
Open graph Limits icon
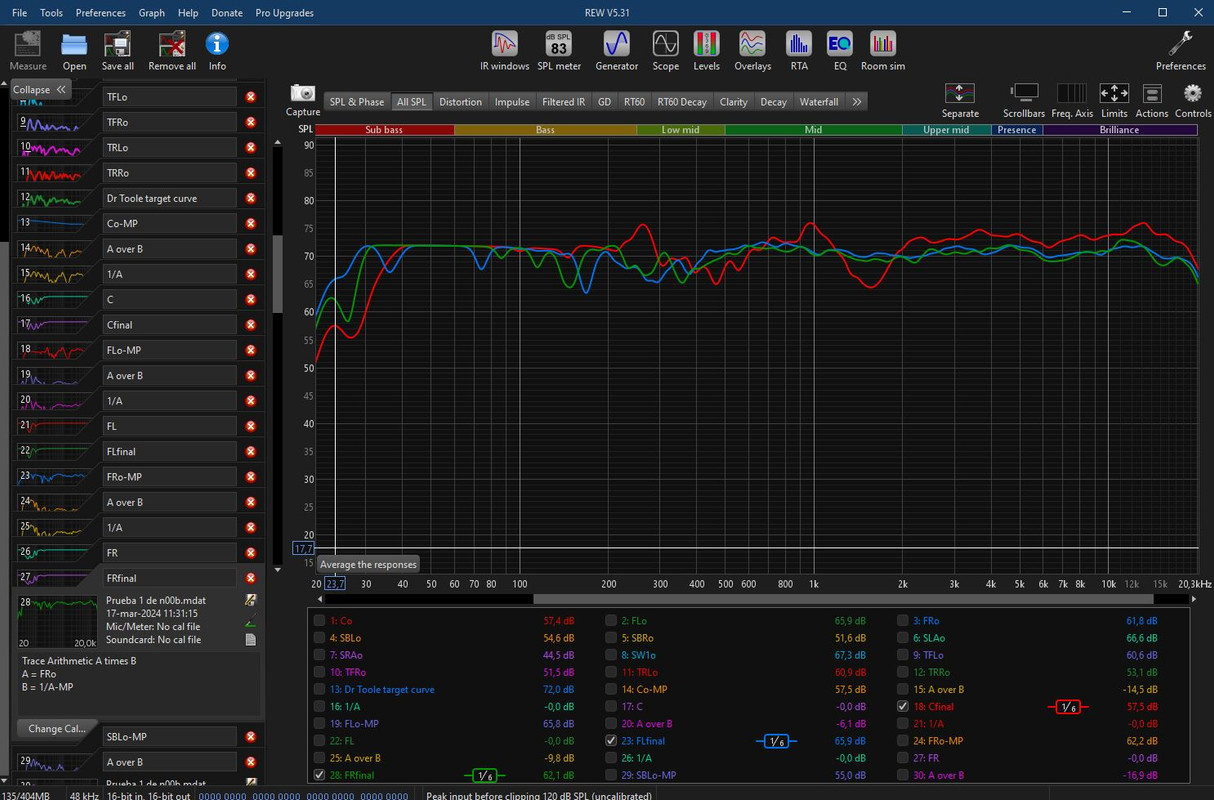point(1114,100)
